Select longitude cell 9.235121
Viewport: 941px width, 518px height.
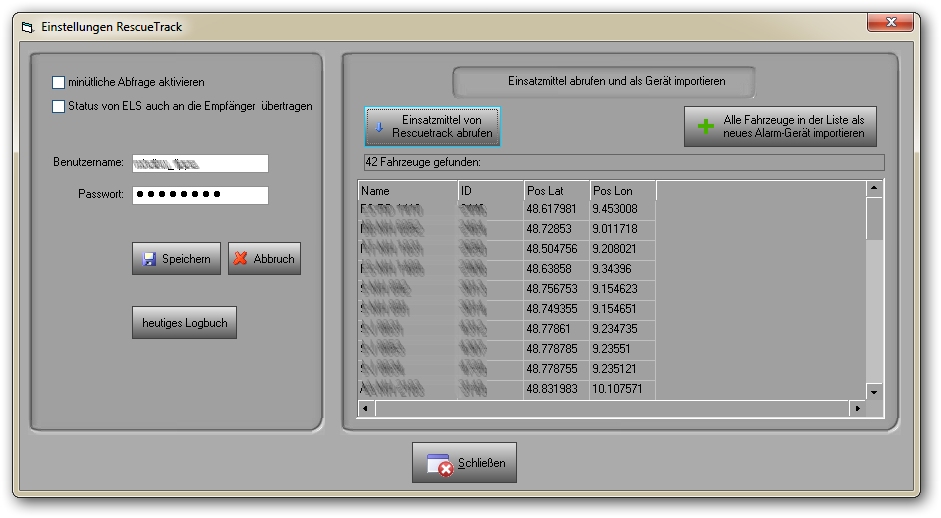pyautogui.click(x=623, y=369)
